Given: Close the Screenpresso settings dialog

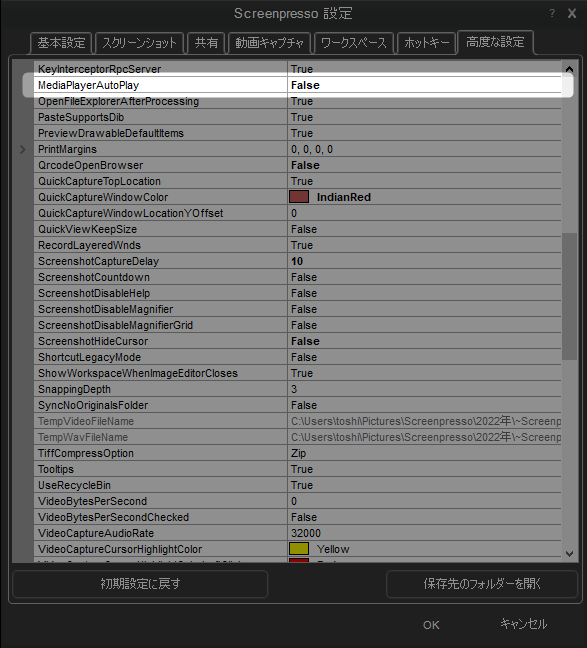Looking at the screenshot, I should (572, 14).
